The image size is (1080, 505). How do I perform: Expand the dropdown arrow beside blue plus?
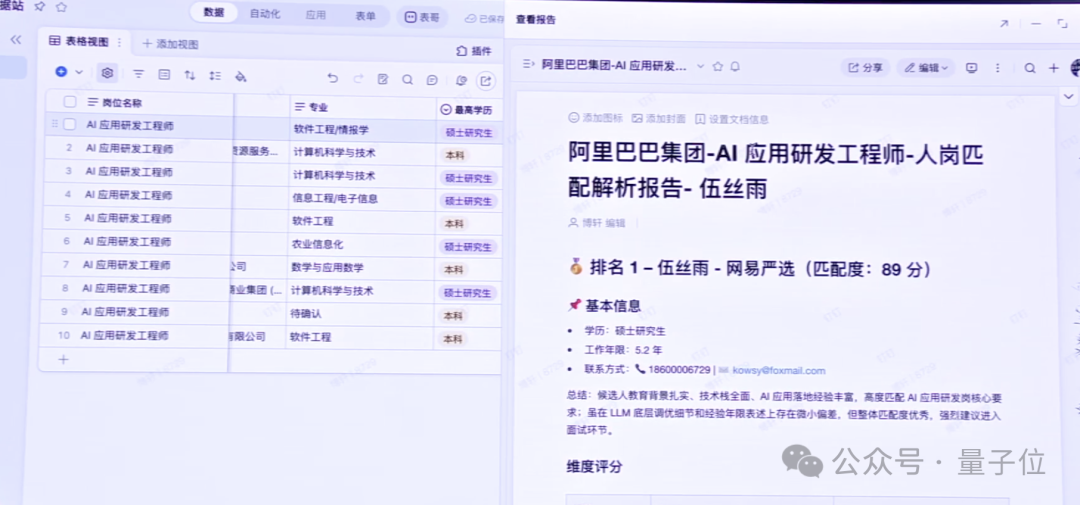point(79,72)
